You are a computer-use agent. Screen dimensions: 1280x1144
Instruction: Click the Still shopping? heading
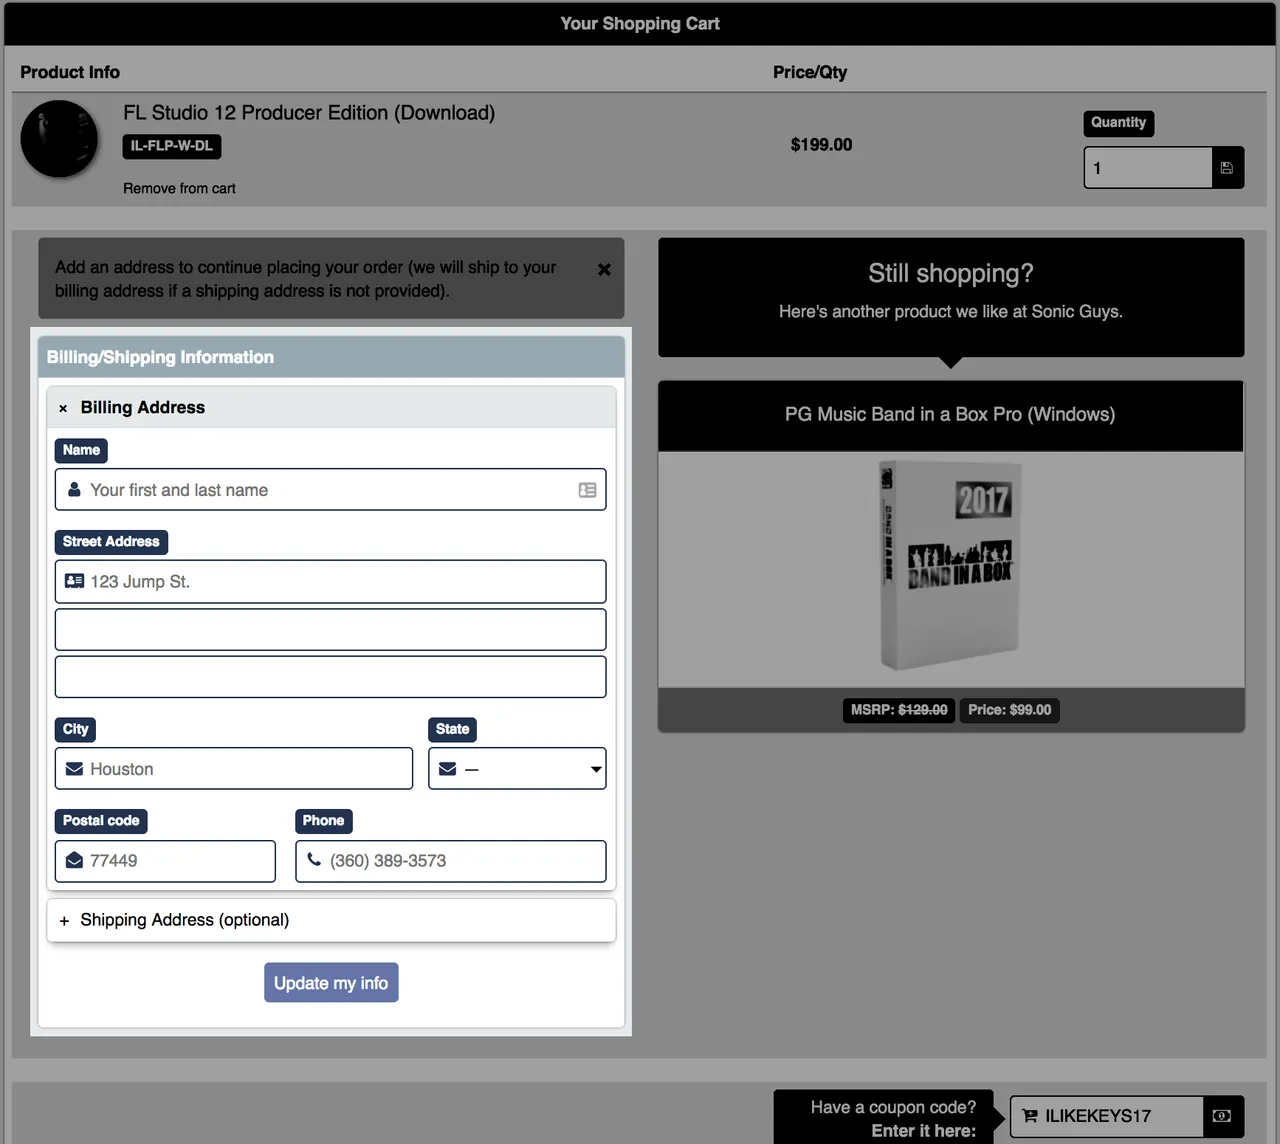coord(951,273)
